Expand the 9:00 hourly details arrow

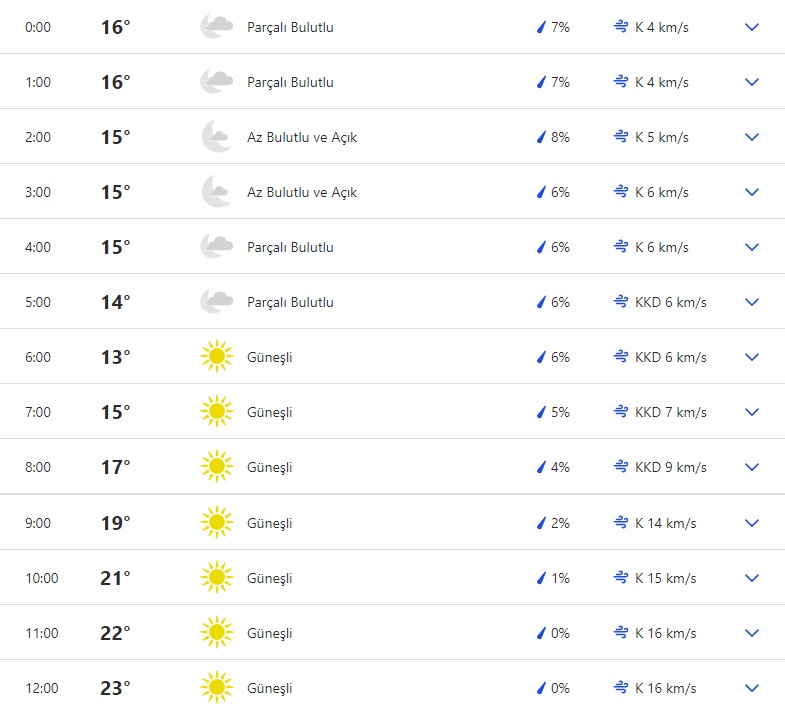[752, 523]
